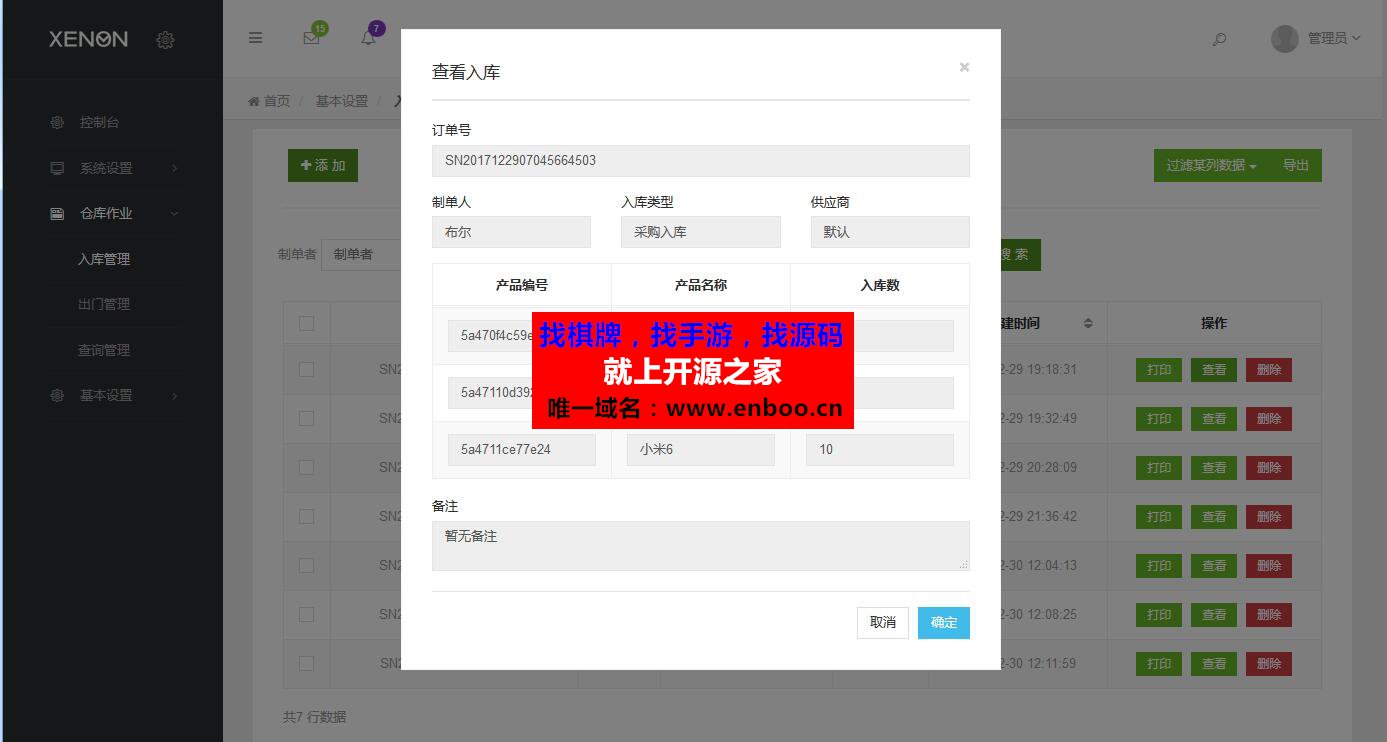
Task: Click the 入库类型 field 采购入库
Action: (x=701, y=232)
